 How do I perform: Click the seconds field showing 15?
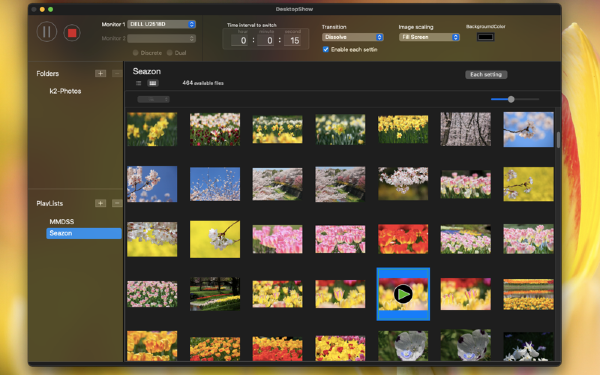point(292,41)
